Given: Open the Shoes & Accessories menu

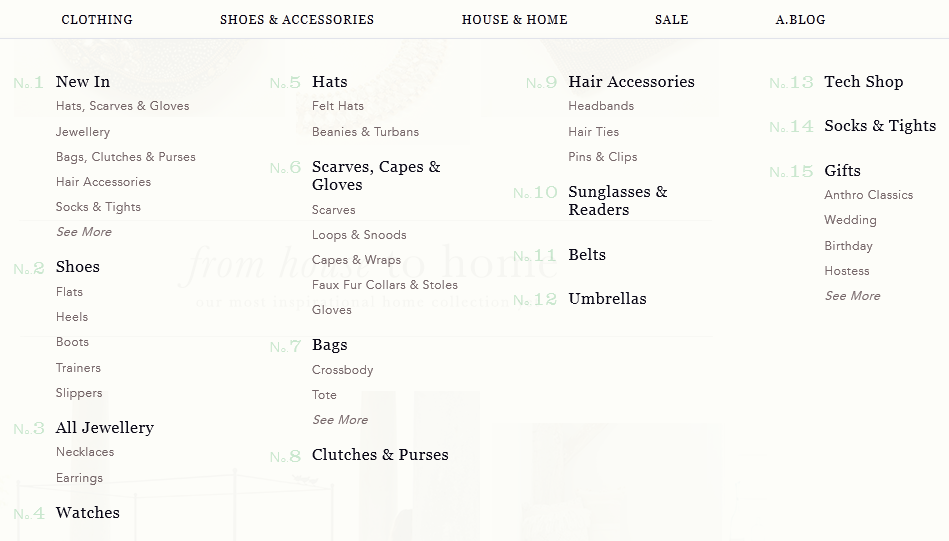Looking at the screenshot, I should point(297,19).
